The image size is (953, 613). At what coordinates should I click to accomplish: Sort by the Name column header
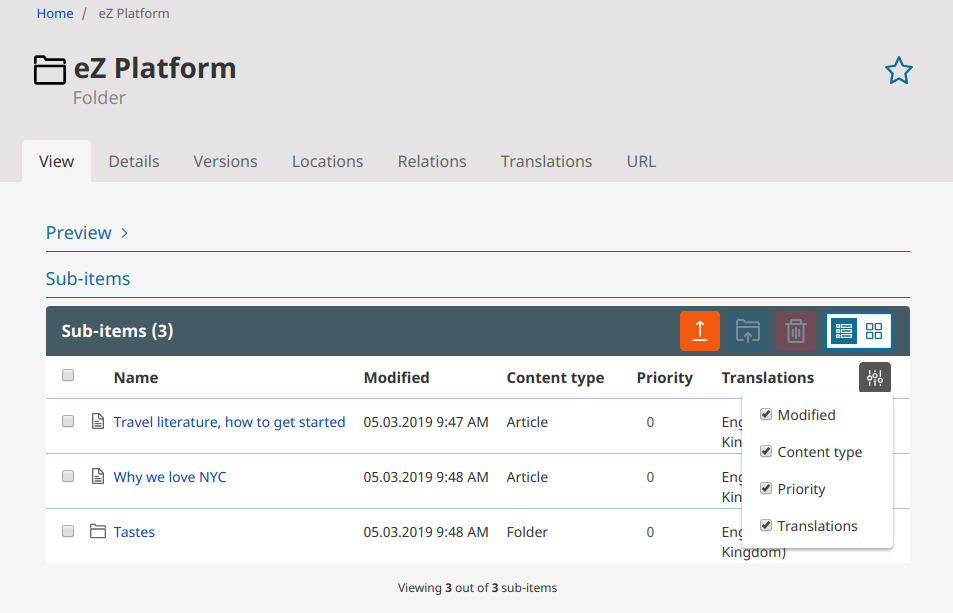pyautogui.click(x=136, y=378)
